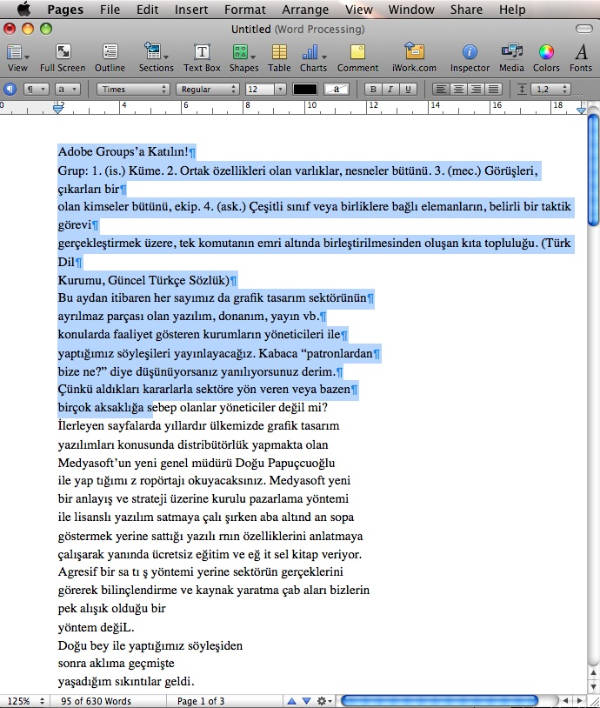Click the text background color swatch
The width and height of the screenshot is (600, 708).
pos(336,89)
